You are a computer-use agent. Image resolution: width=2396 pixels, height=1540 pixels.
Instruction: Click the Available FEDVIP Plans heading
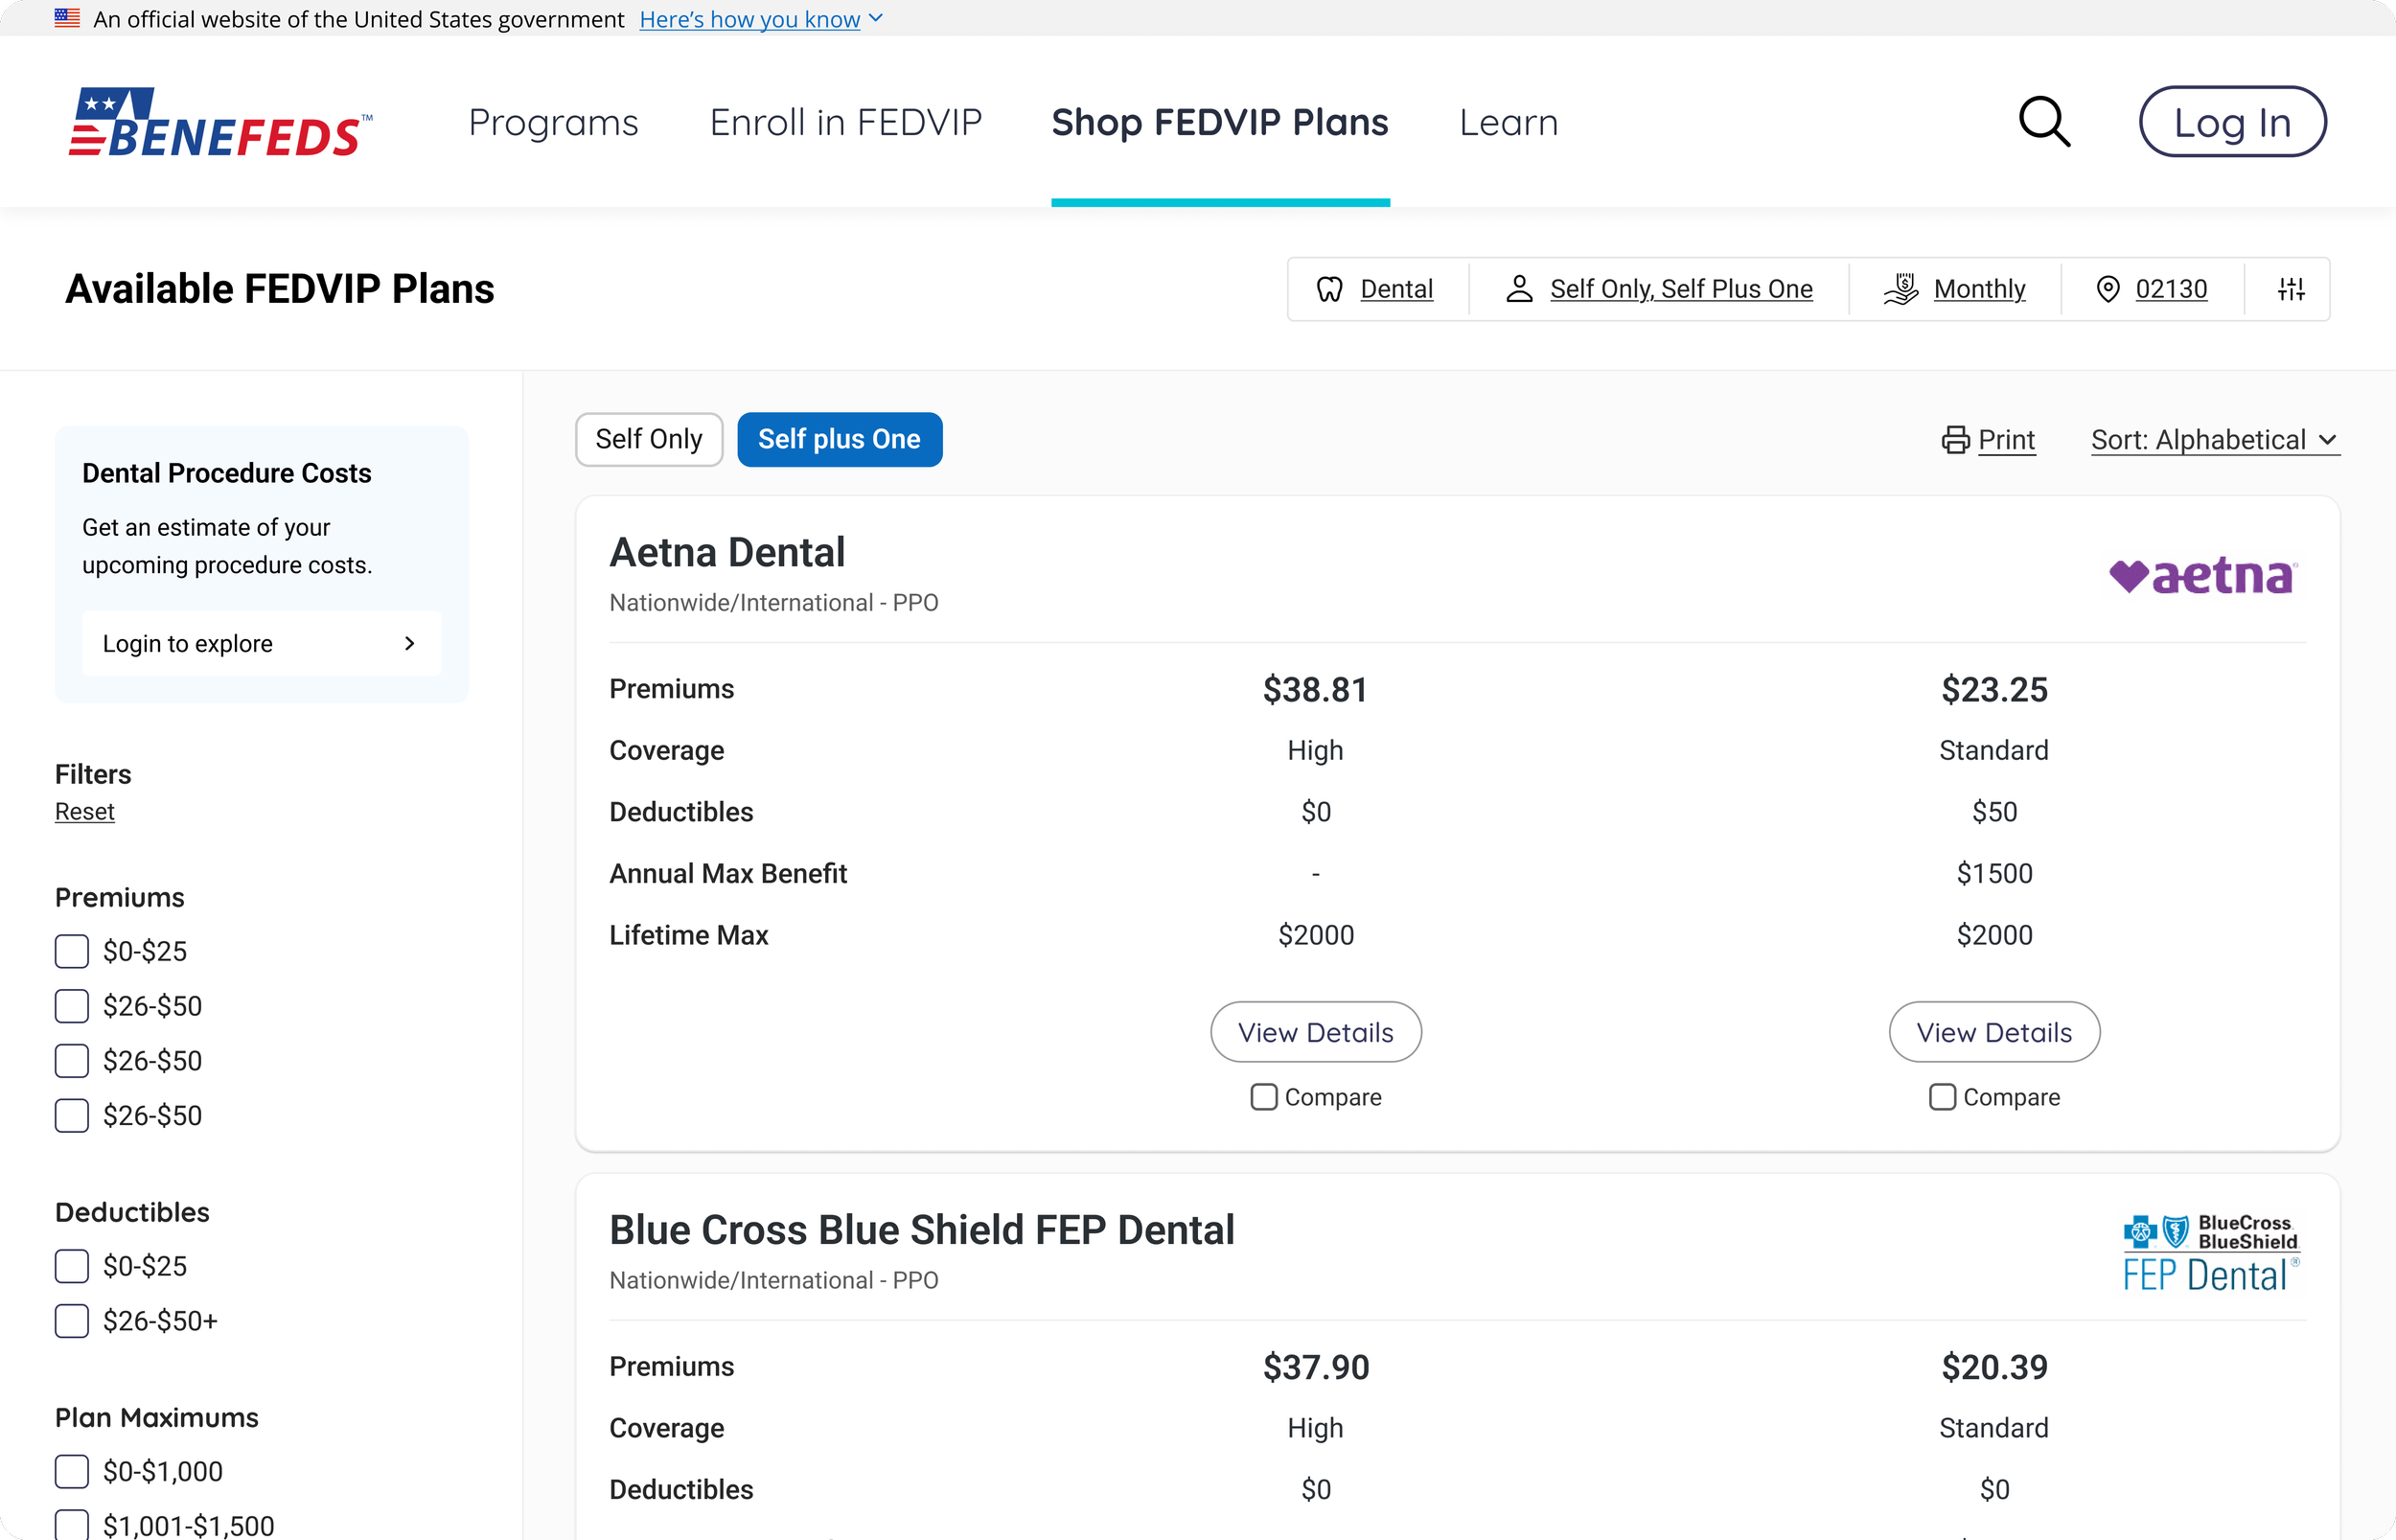[280, 289]
